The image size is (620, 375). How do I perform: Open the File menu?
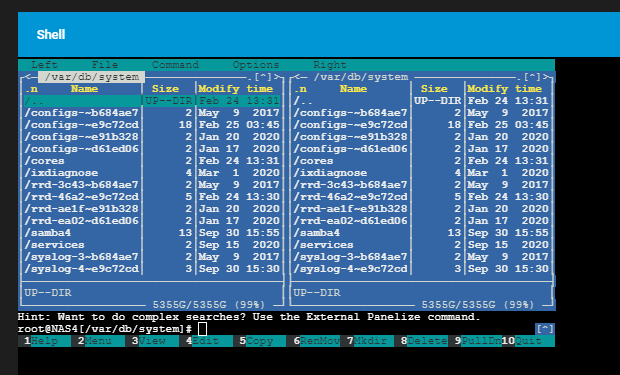coord(105,65)
